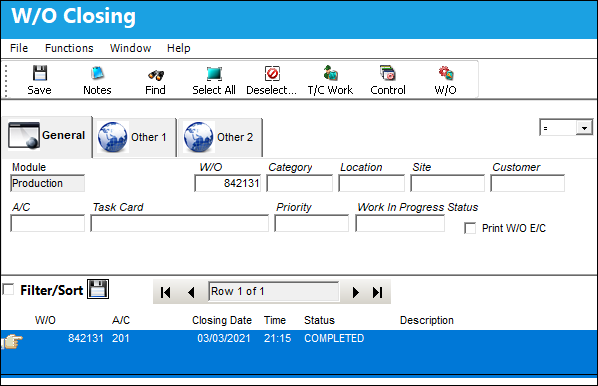
Task: Click the toolbar drag handle dots
Action: [6, 80]
